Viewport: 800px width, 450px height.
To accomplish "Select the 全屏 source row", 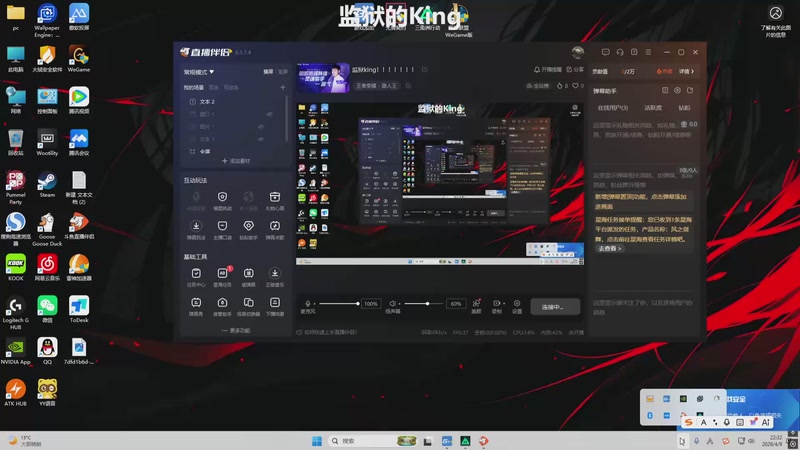I will [x=233, y=152].
